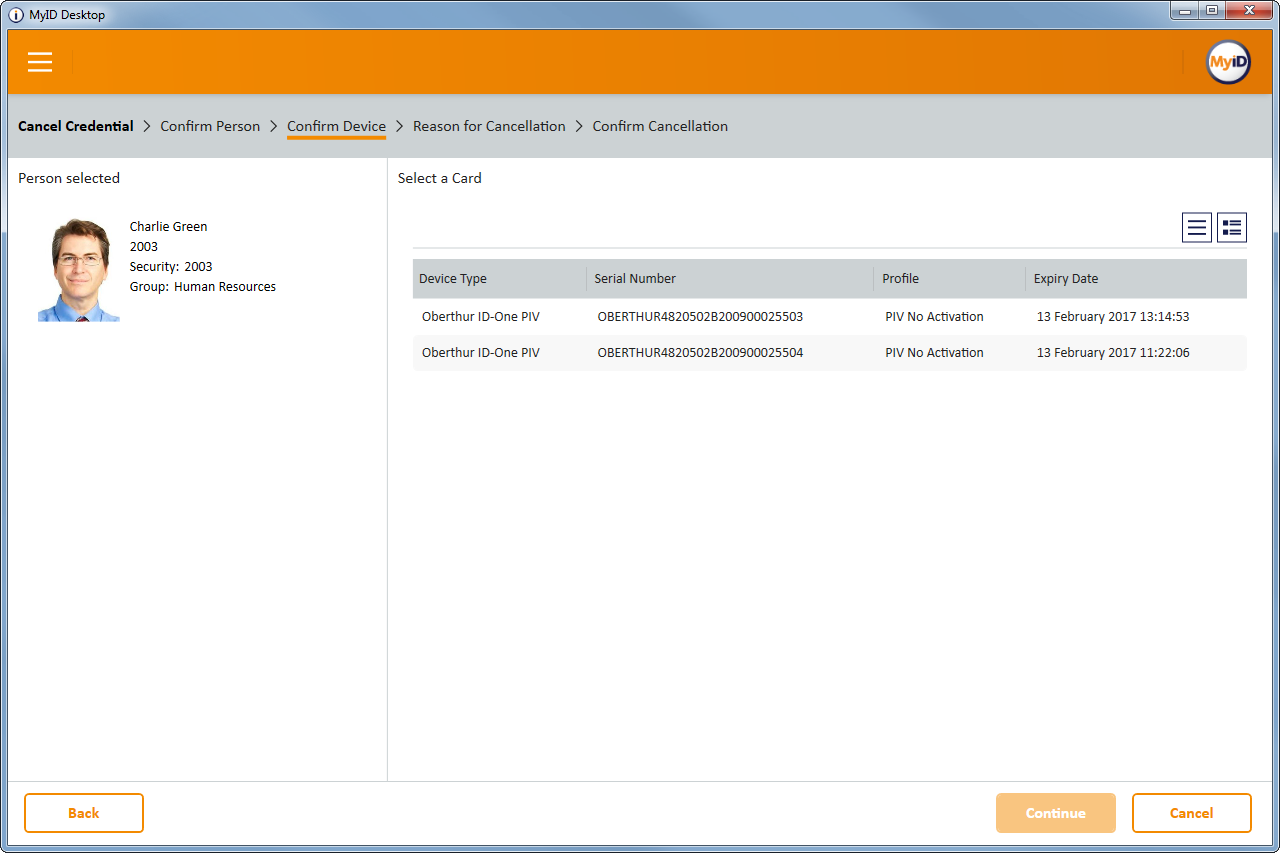Select the Confirm Device step
This screenshot has height=853, width=1280.
click(336, 126)
